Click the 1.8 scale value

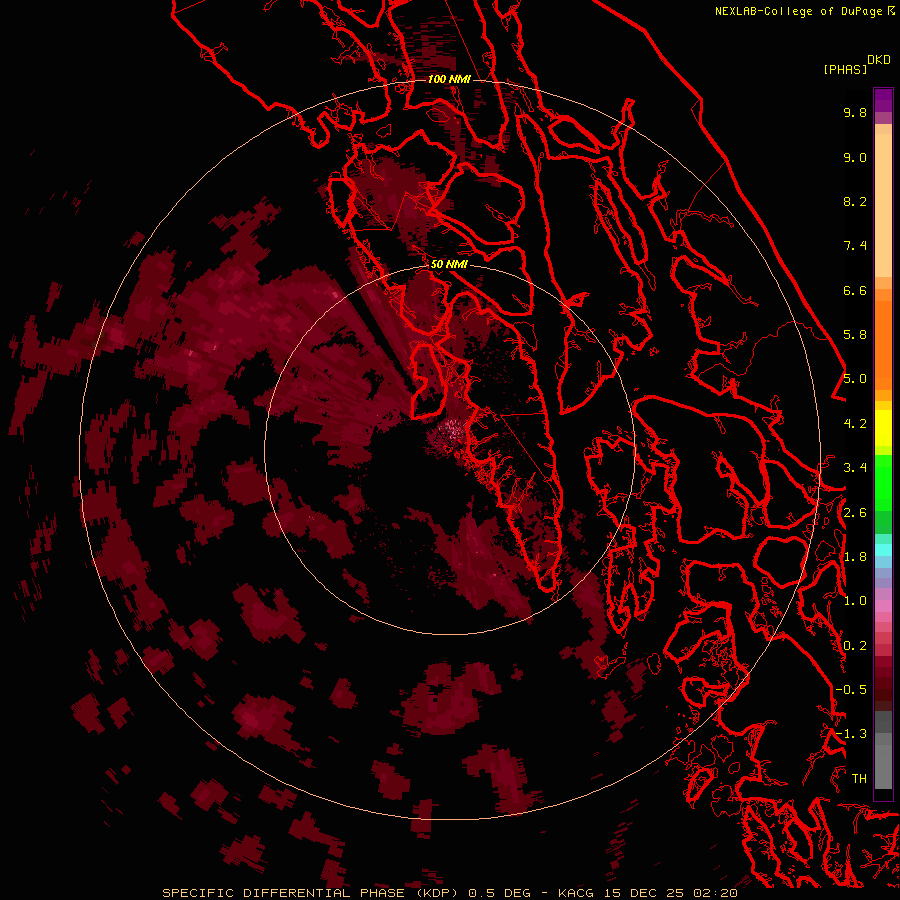[855, 556]
